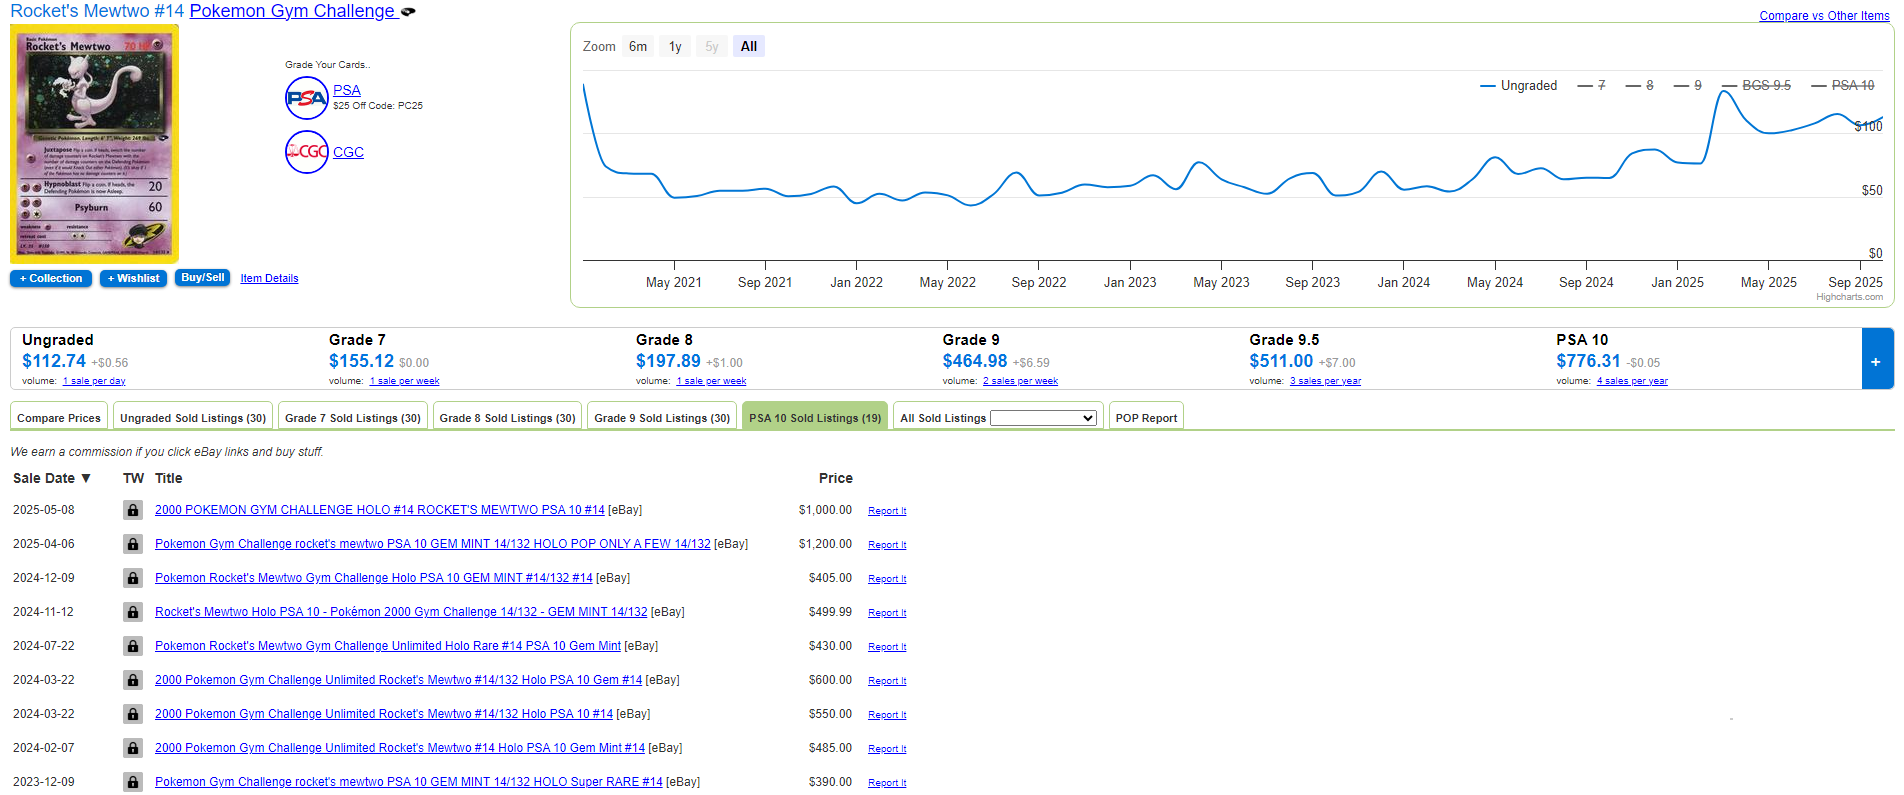This screenshot has height=795, width=1904.
Task: Click PSA 10 volume 4 sales per year
Action: coord(1632,381)
